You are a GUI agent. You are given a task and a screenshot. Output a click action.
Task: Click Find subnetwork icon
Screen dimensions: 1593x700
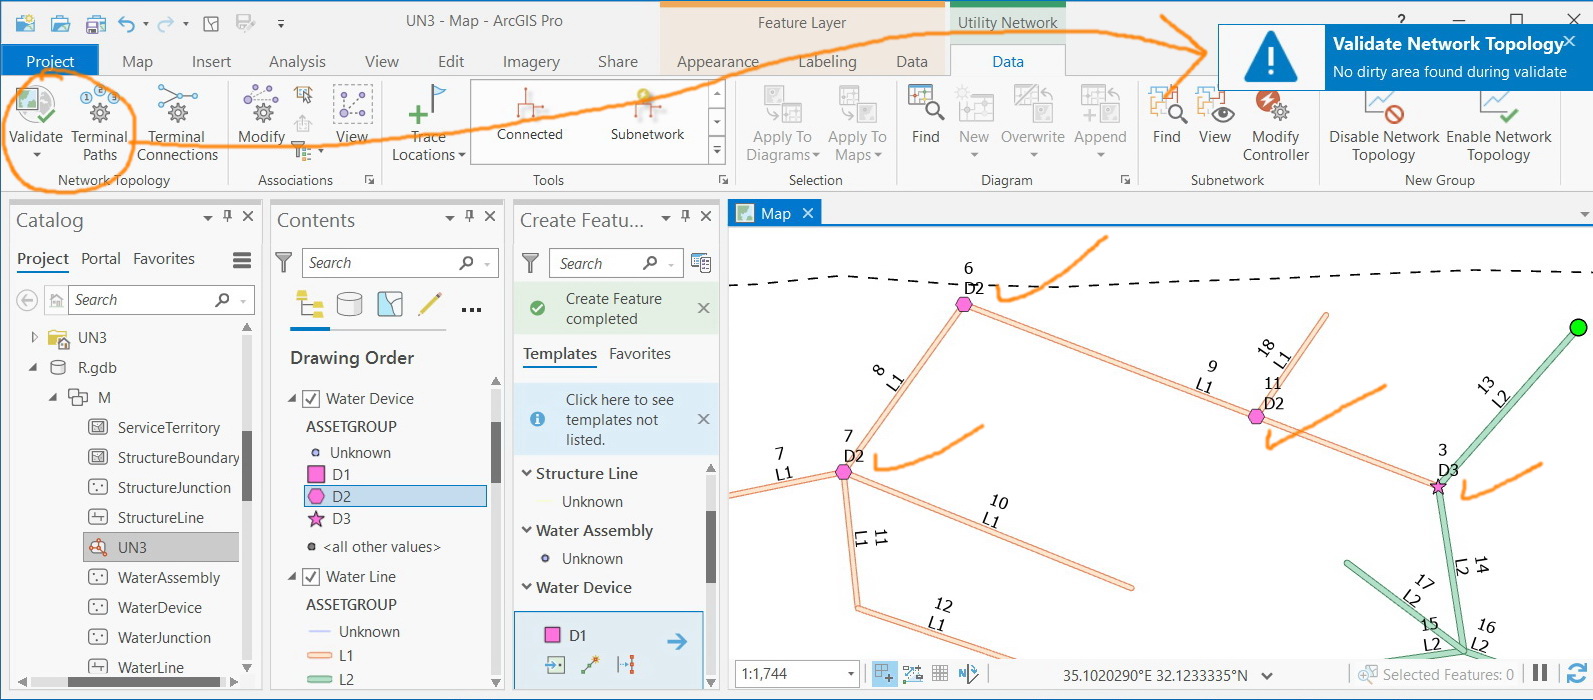1167,103
